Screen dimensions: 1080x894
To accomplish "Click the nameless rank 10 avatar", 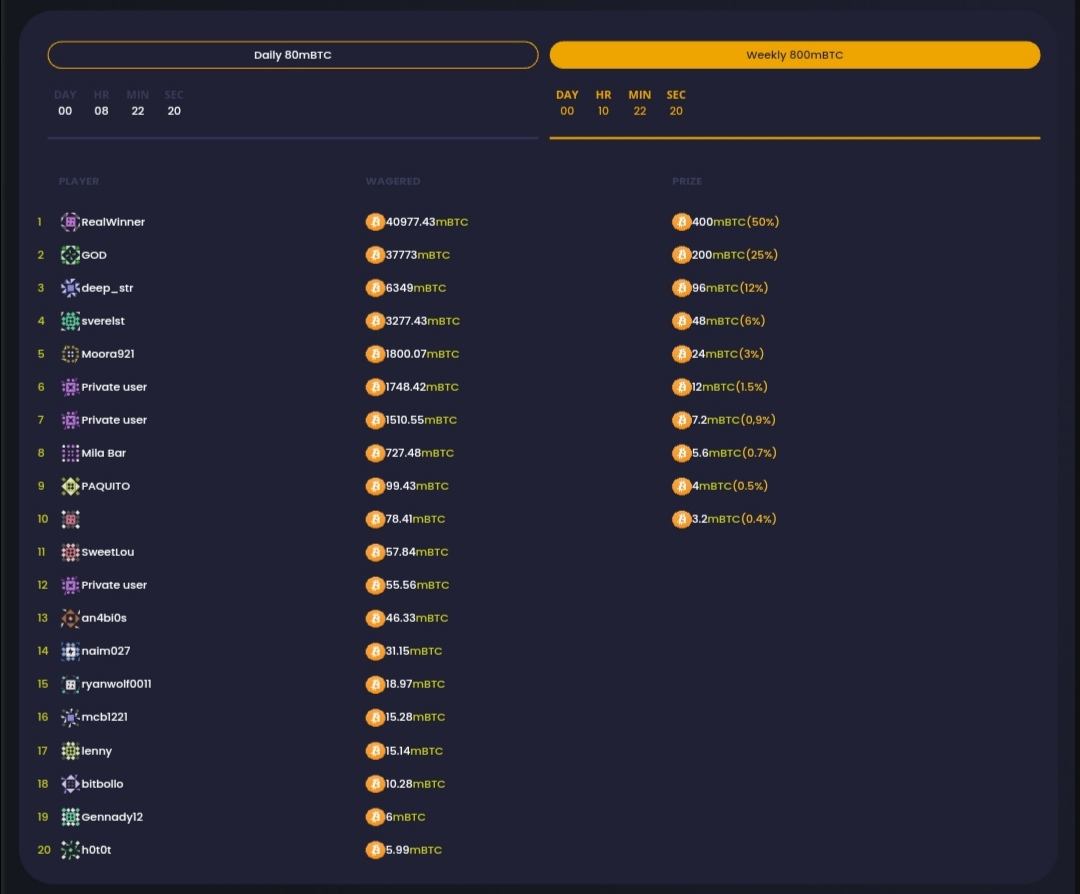I will point(70,519).
